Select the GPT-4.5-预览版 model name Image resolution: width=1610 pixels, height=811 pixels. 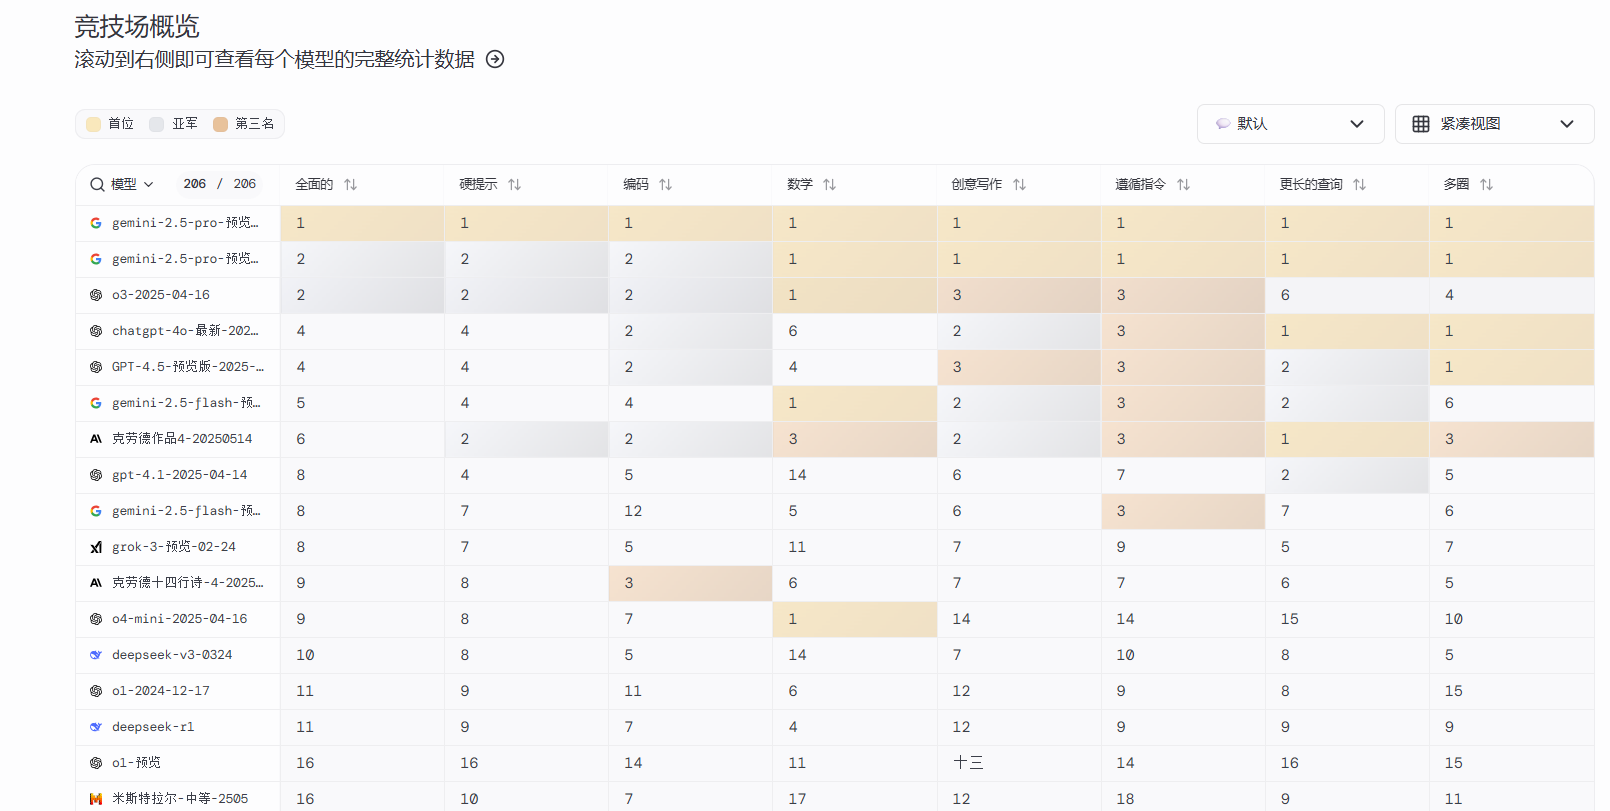point(188,367)
